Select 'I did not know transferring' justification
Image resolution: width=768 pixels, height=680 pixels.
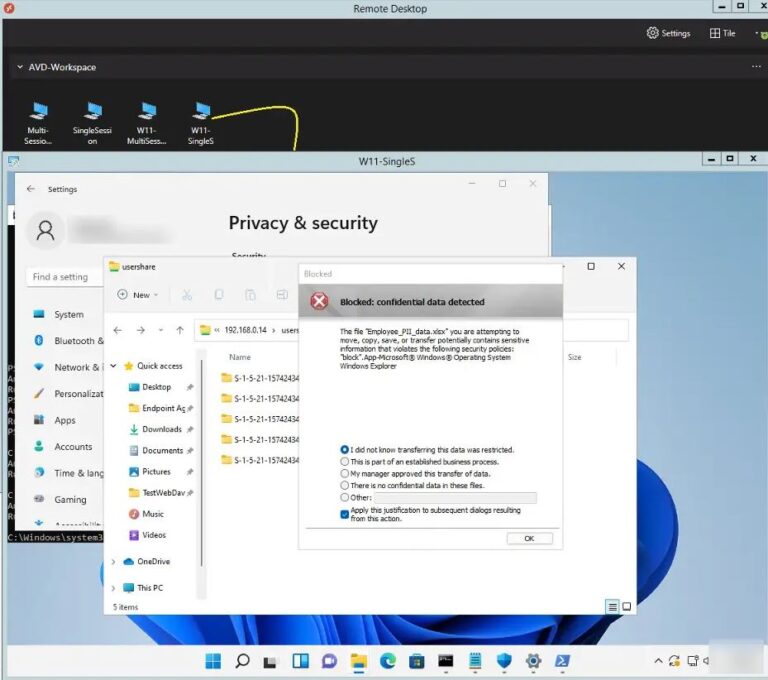point(344,449)
